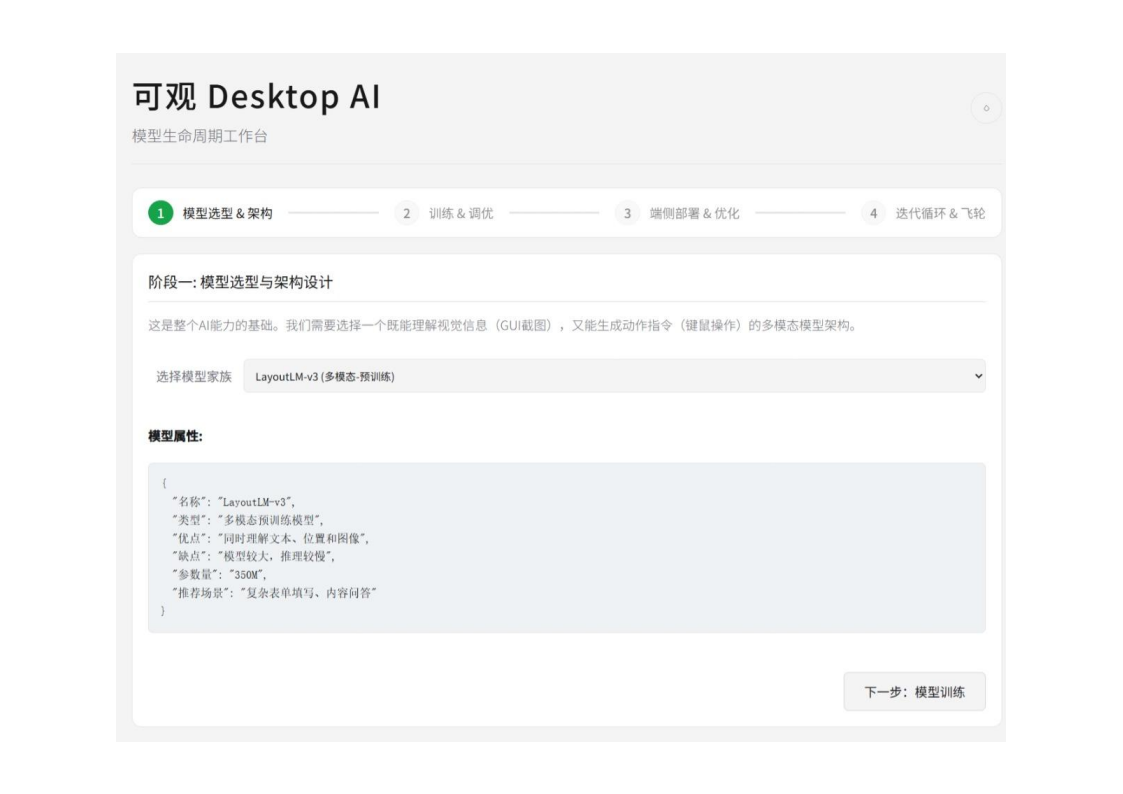The height and width of the screenshot is (794, 1123).
Task: Click the 选择模型家族 label
Action: tap(194, 377)
